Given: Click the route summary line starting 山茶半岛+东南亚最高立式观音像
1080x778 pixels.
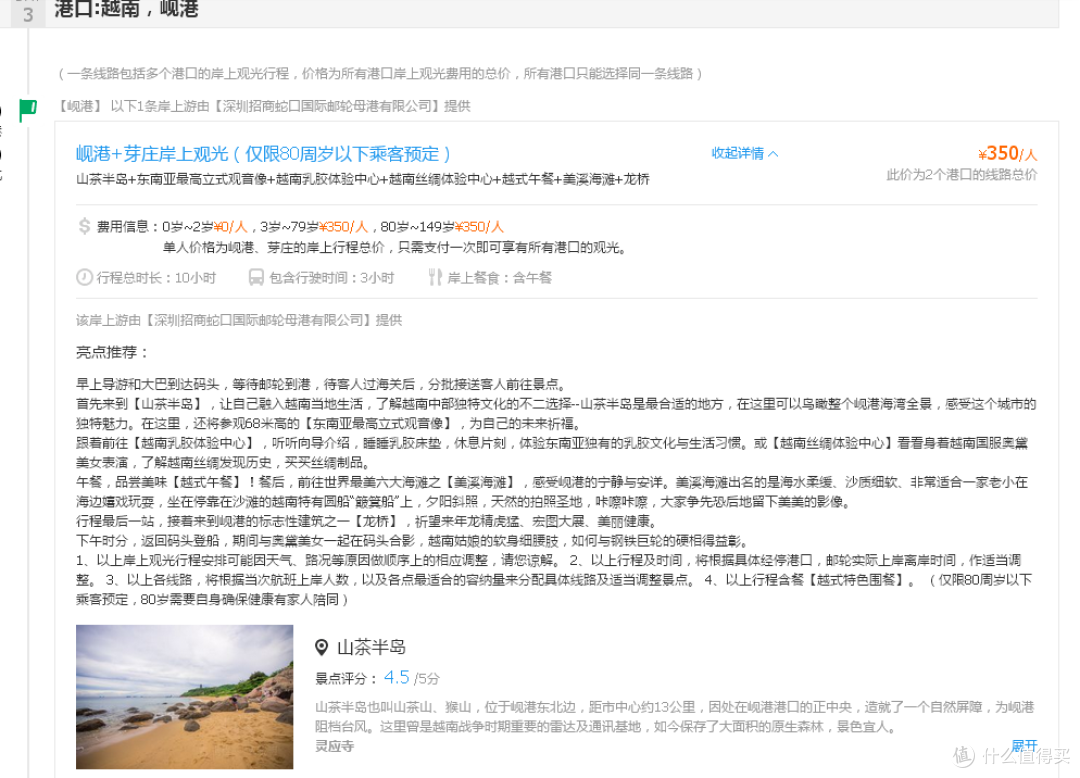Looking at the screenshot, I should tap(362, 179).
